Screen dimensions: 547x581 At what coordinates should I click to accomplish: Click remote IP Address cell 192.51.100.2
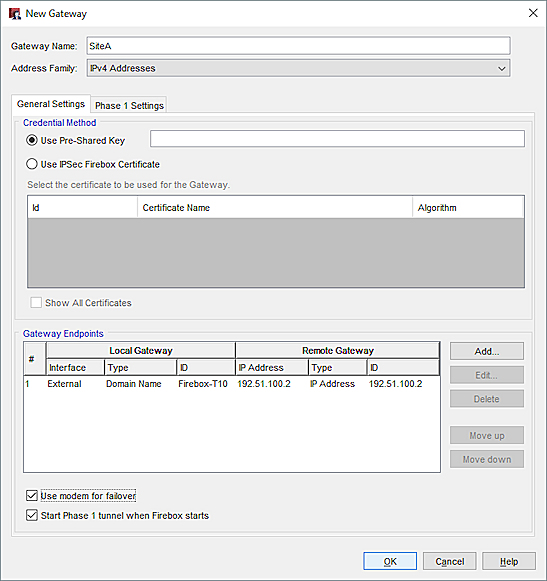tap(271, 384)
